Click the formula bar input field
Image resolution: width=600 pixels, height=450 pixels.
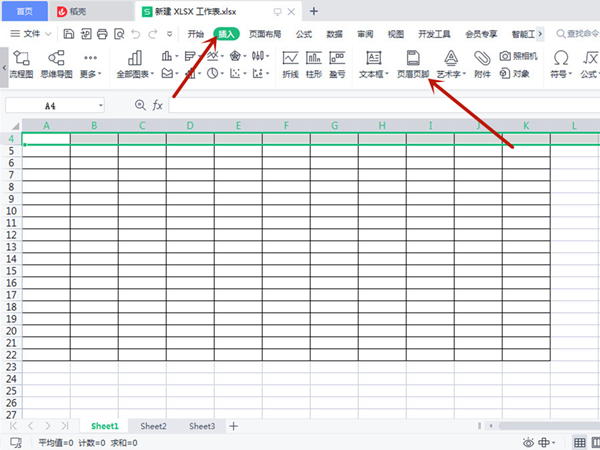tap(380, 105)
